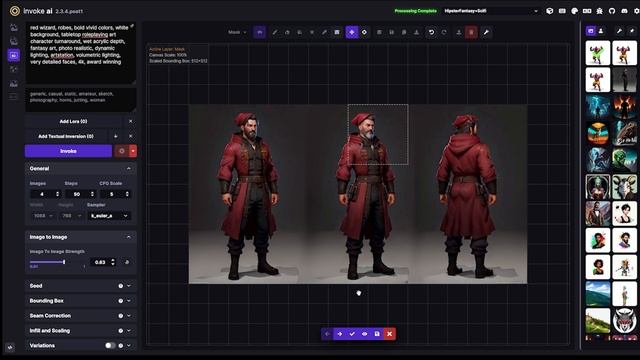Viewport: 640px width, 360px height.
Task: Upload an image to the canvas
Action: (459, 32)
